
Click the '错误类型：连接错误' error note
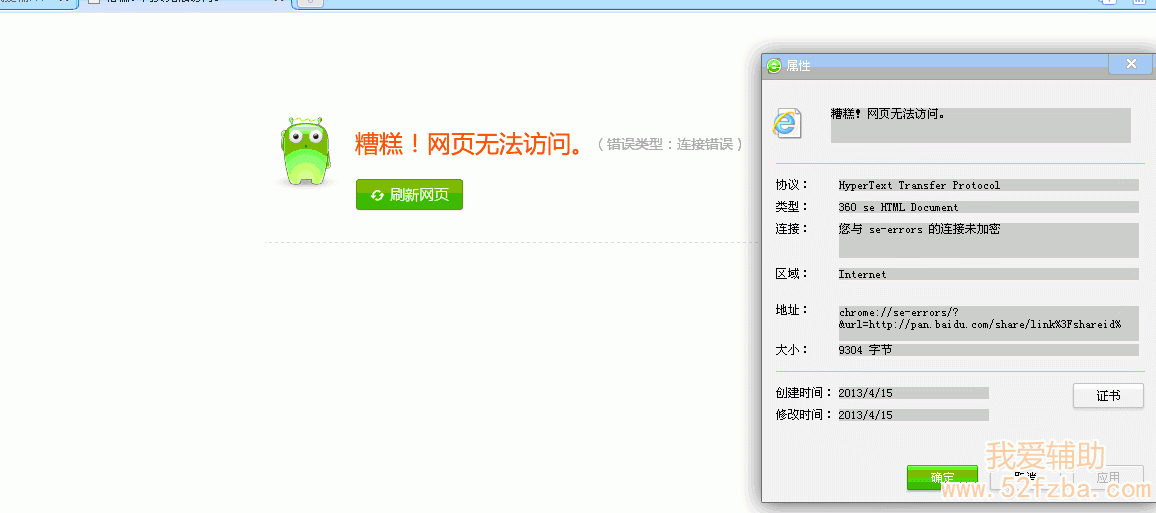(670, 144)
